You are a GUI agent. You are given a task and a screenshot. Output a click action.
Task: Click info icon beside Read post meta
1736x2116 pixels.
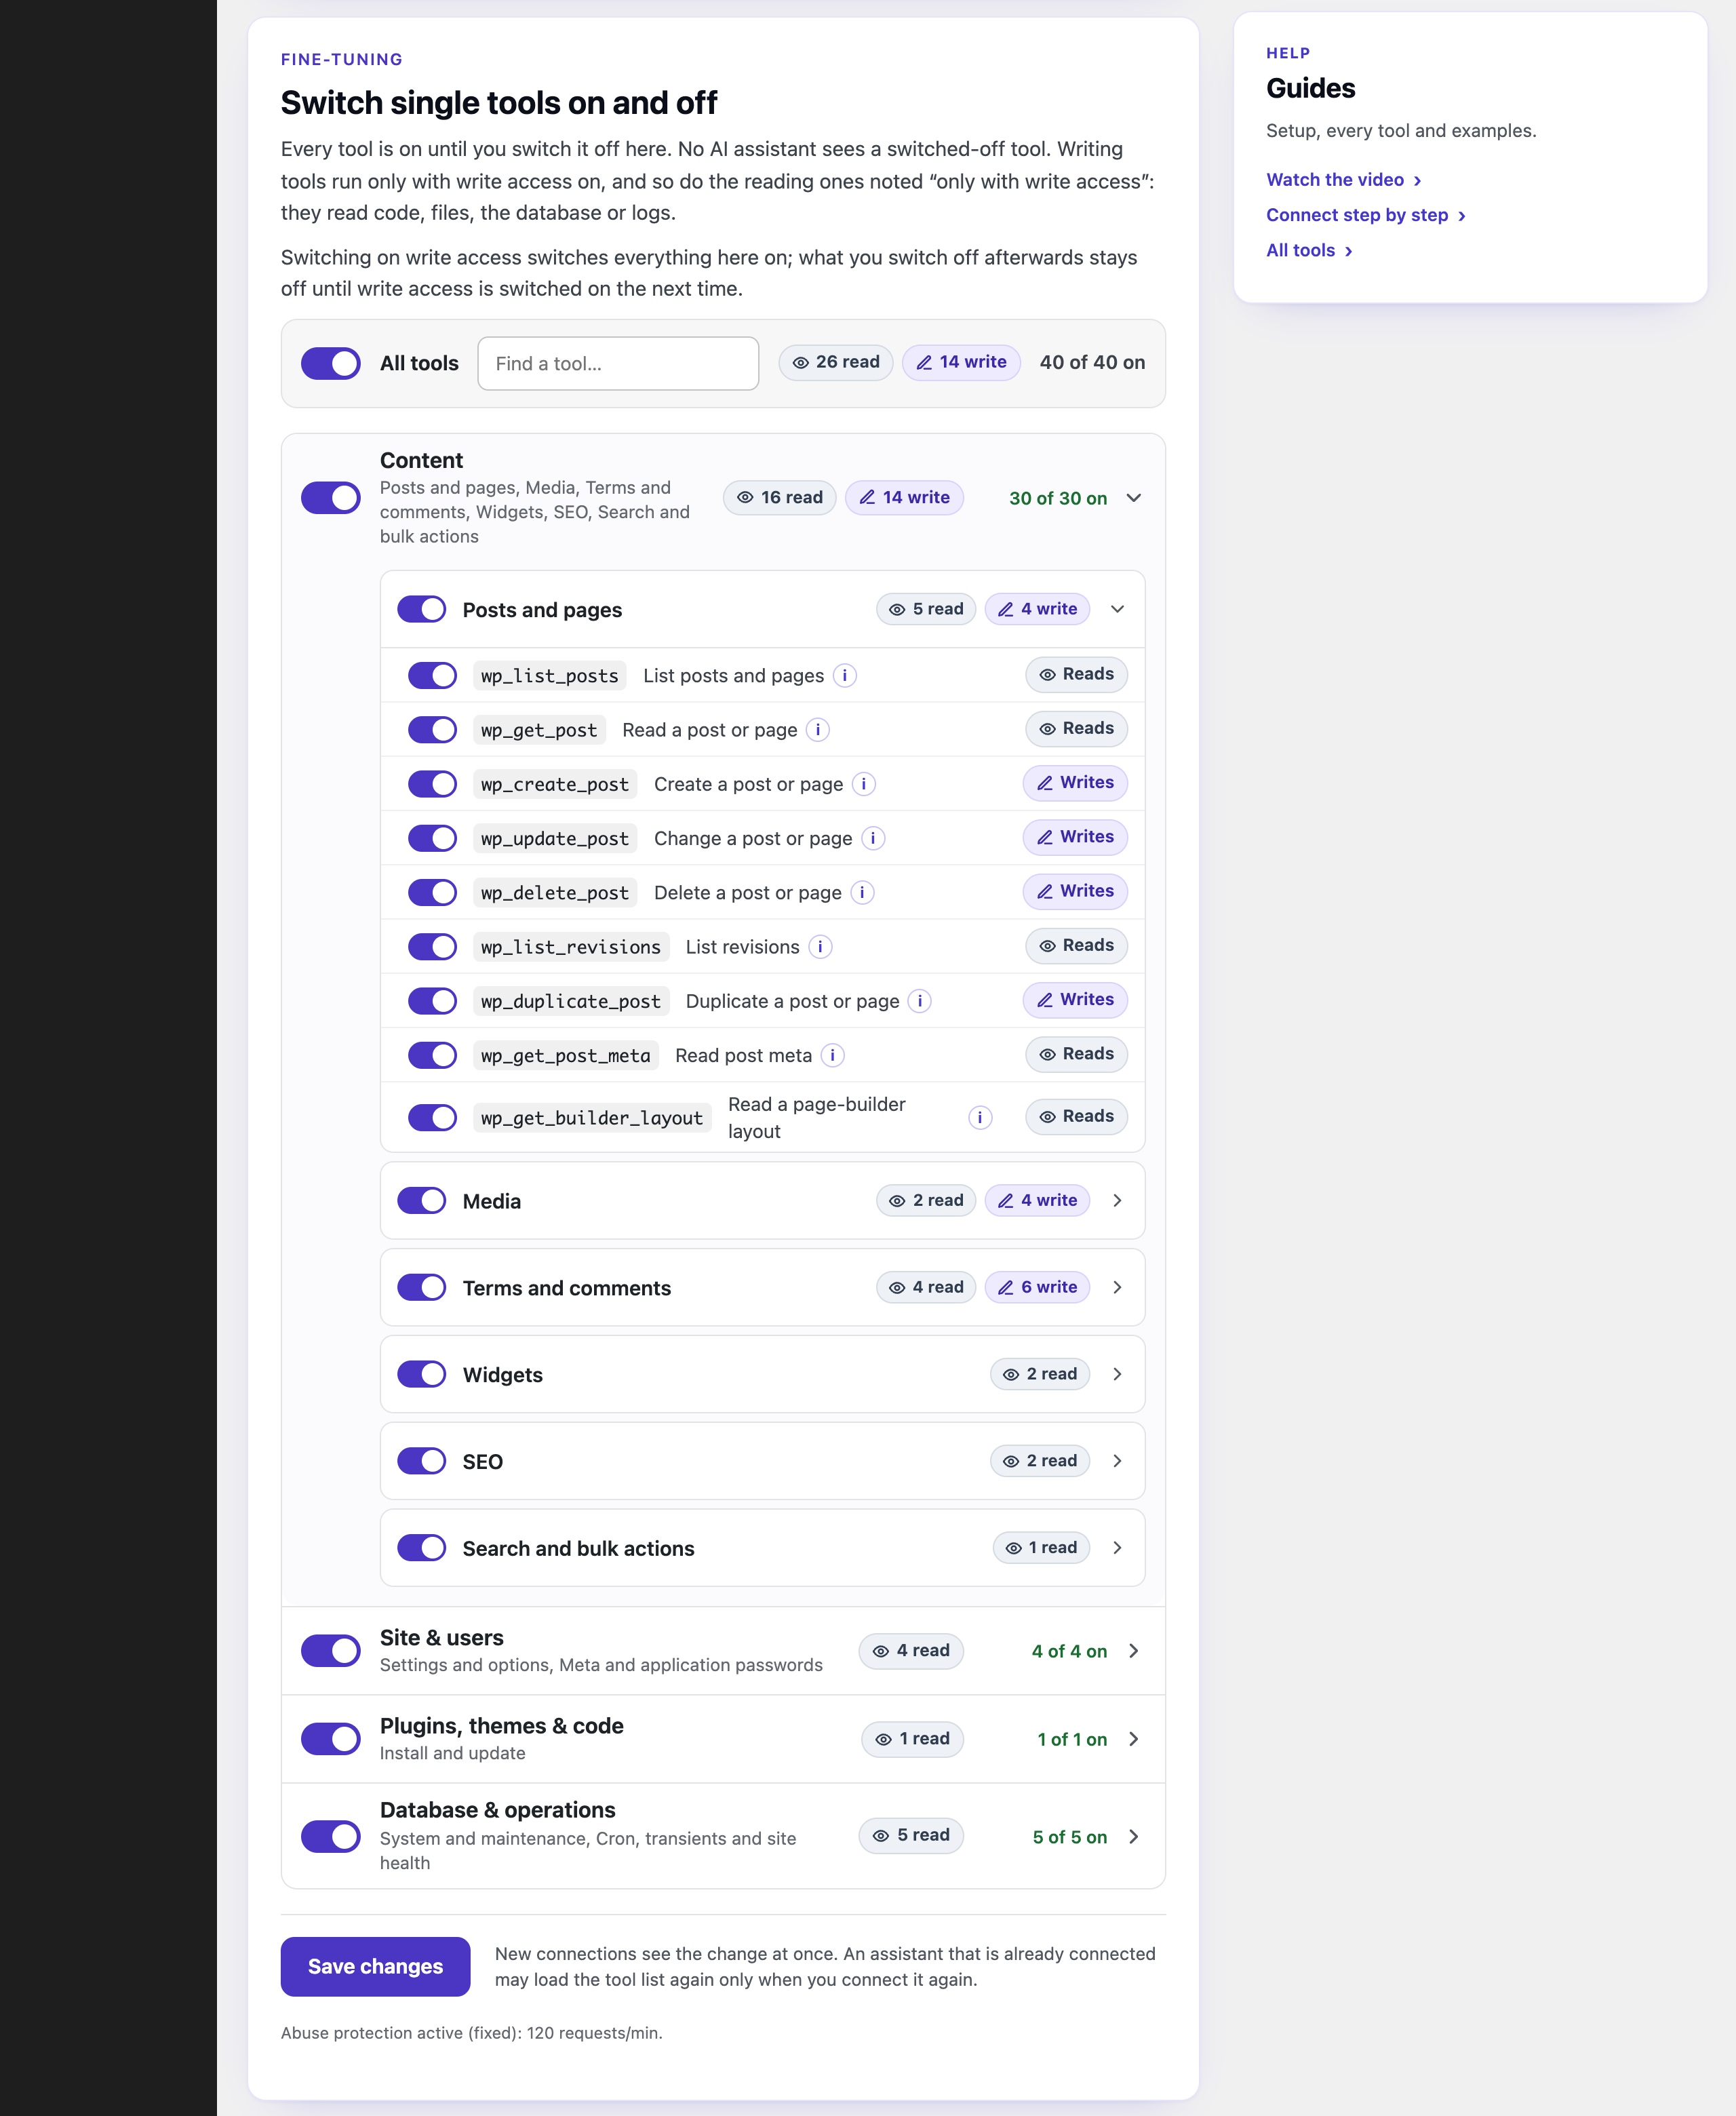click(832, 1055)
